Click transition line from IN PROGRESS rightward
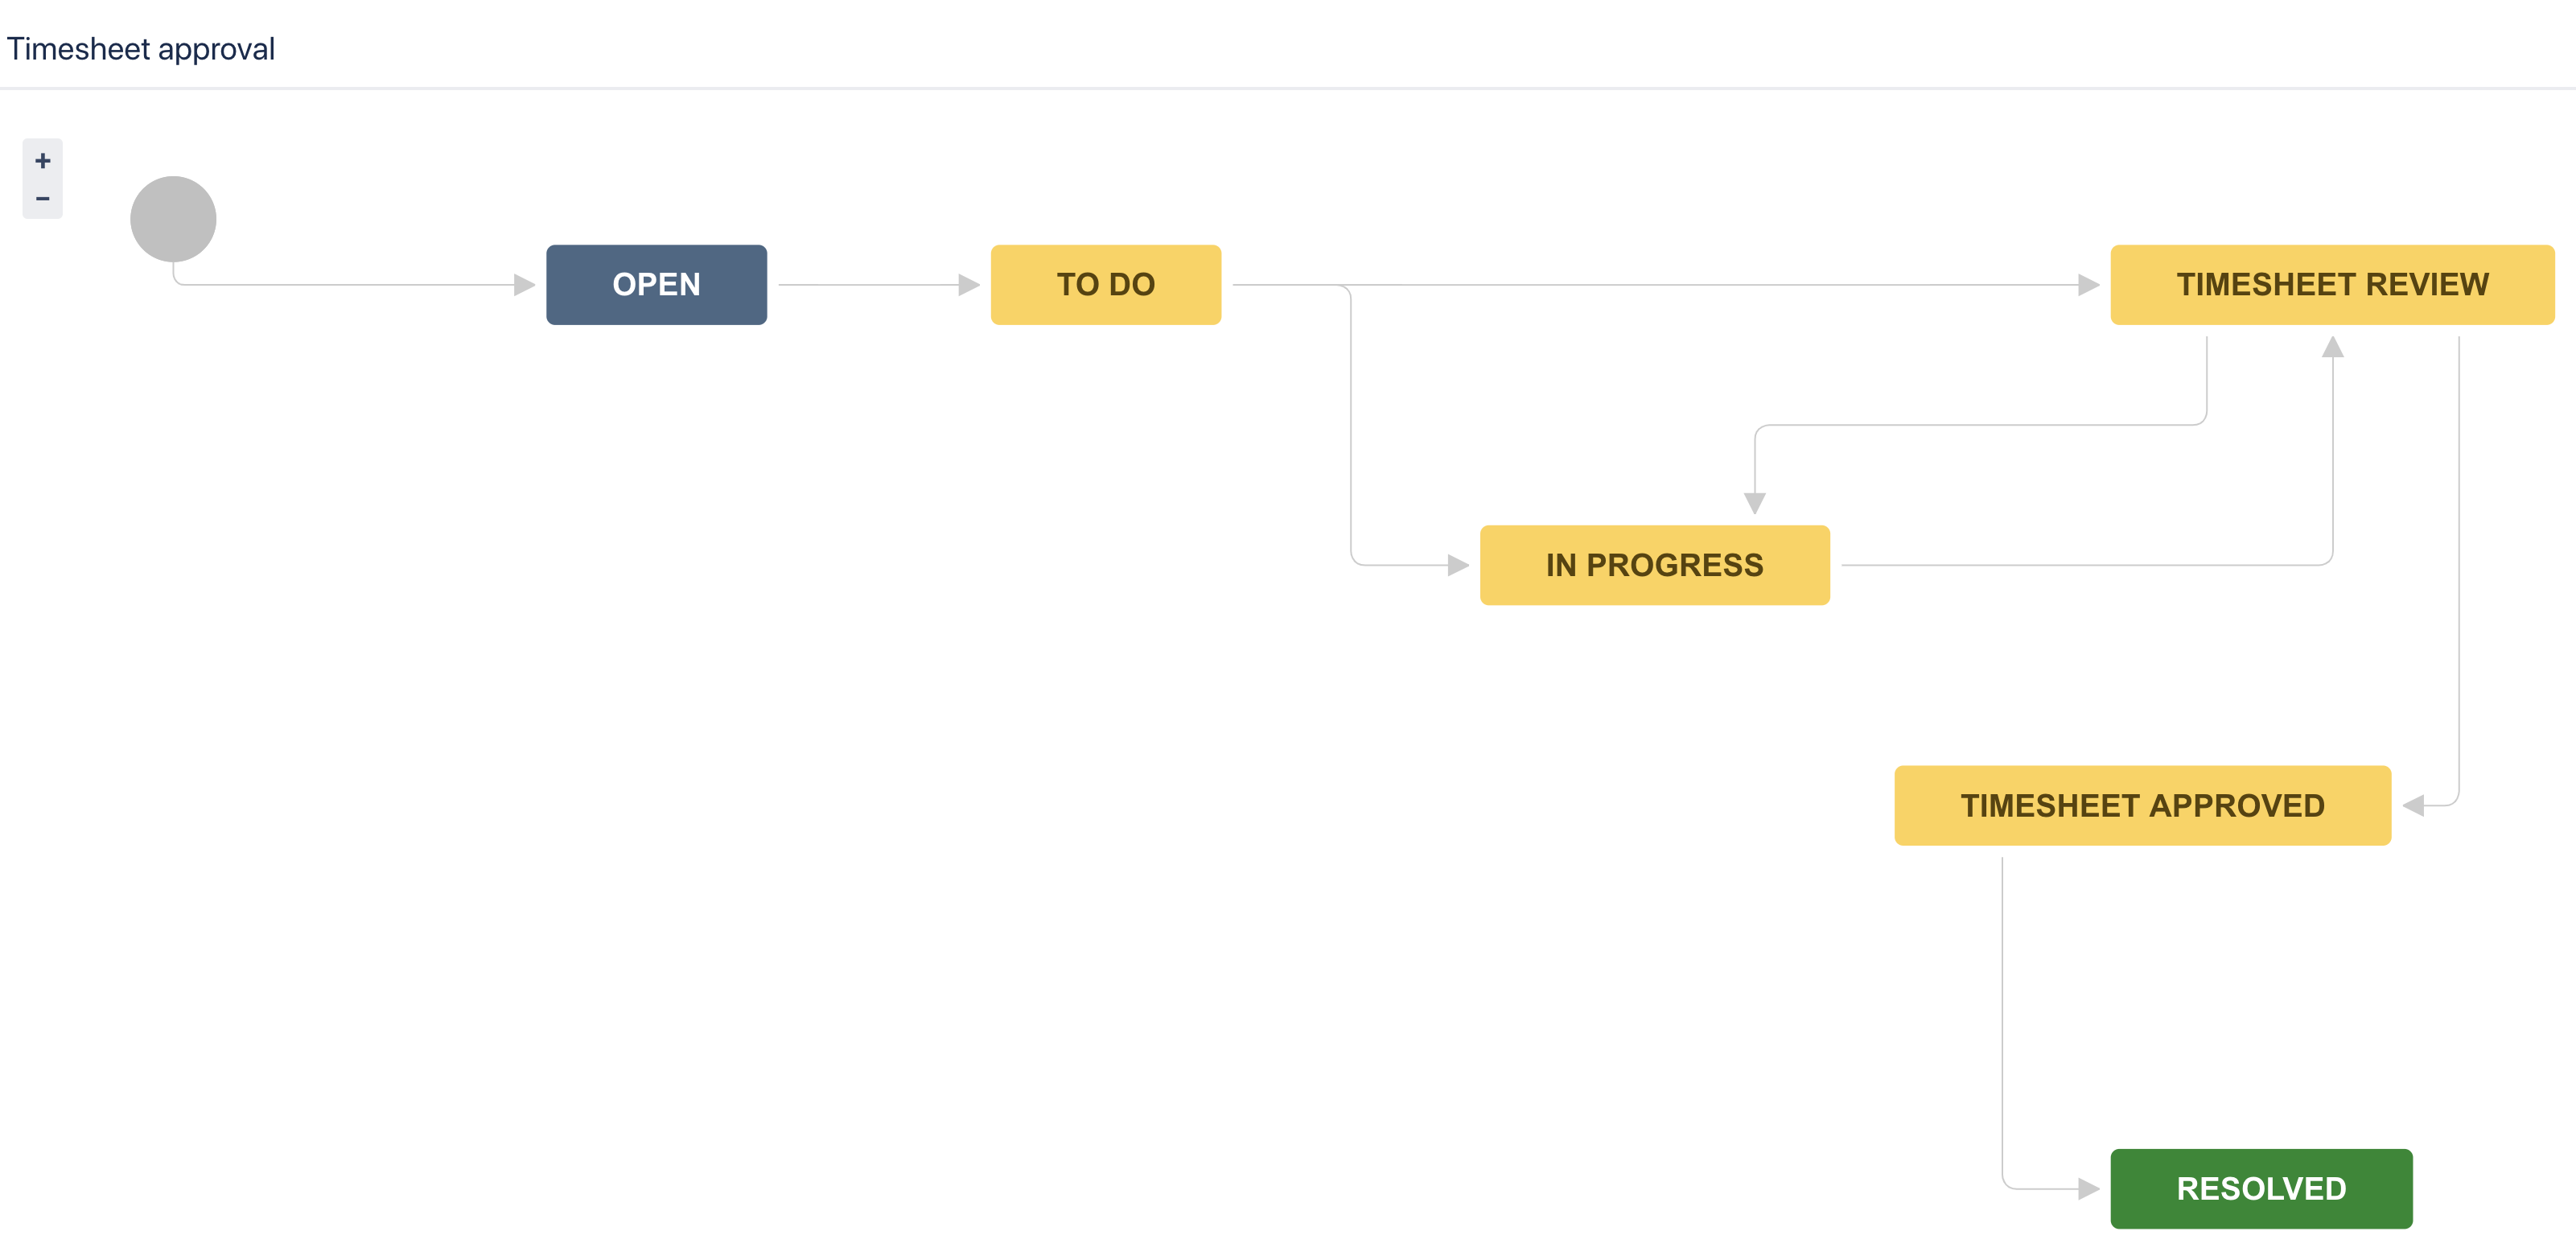The height and width of the screenshot is (1252, 2576). [2080, 566]
